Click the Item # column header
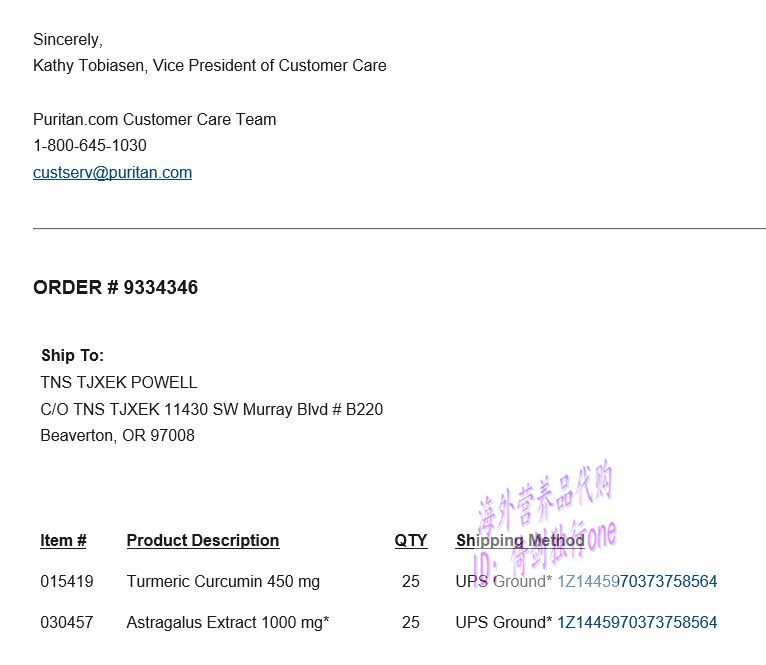 pos(63,540)
